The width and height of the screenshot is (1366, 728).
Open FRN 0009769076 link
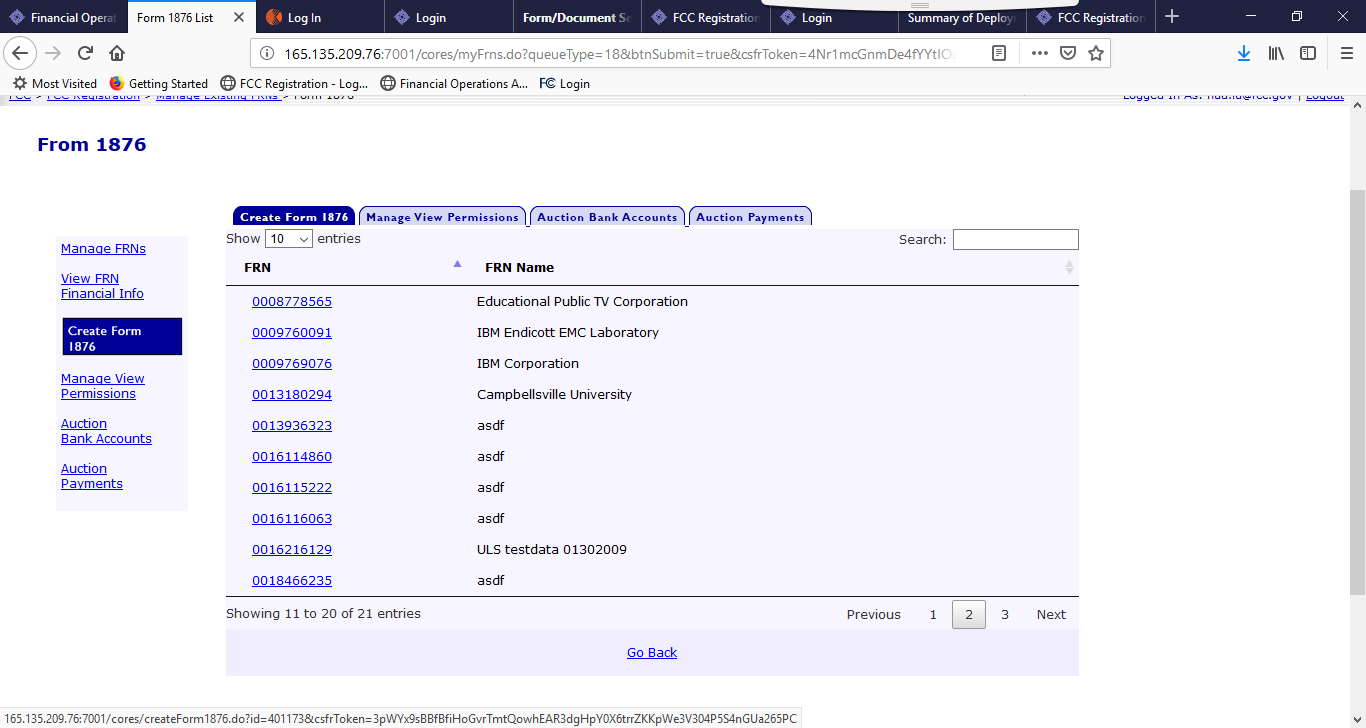pos(292,364)
